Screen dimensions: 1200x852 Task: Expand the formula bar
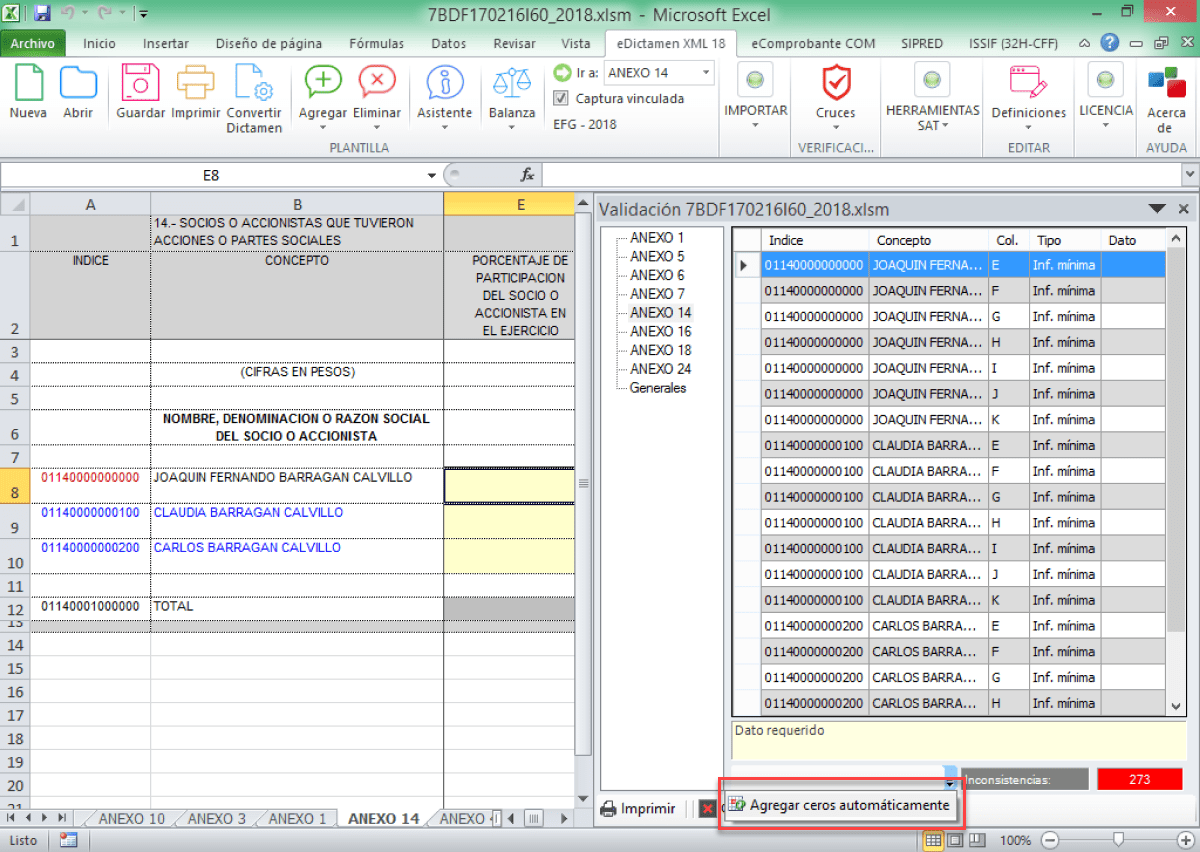click(x=1189, y=175)
